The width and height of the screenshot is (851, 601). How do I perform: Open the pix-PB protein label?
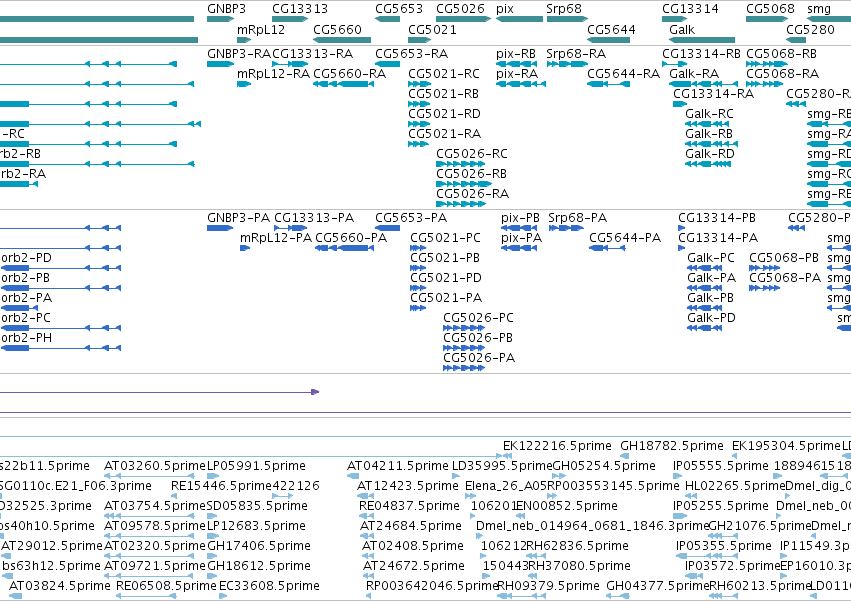coord(520,218)
